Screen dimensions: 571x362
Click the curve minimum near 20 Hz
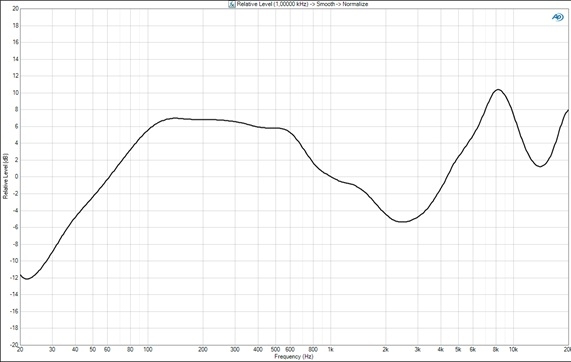click(27, 279)
